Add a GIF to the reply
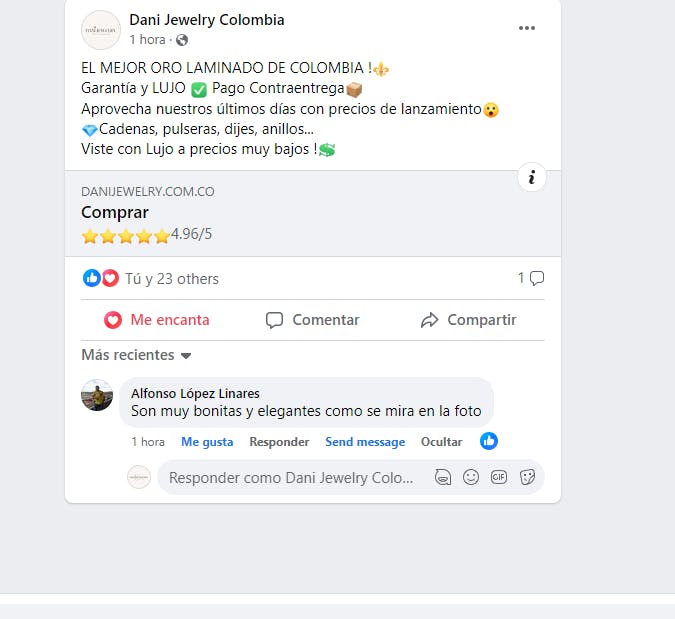 pyautogui.click(x=499, y=477)
